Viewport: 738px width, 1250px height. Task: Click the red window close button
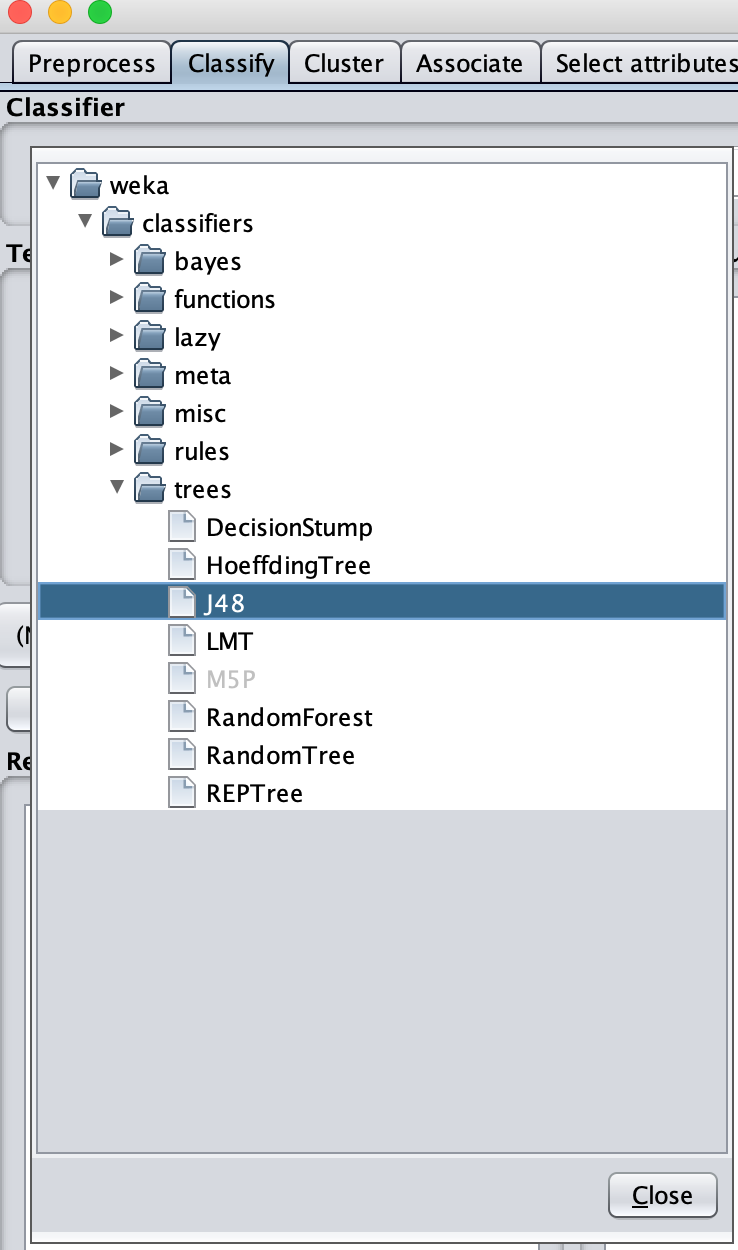click(x=19, y=12)
